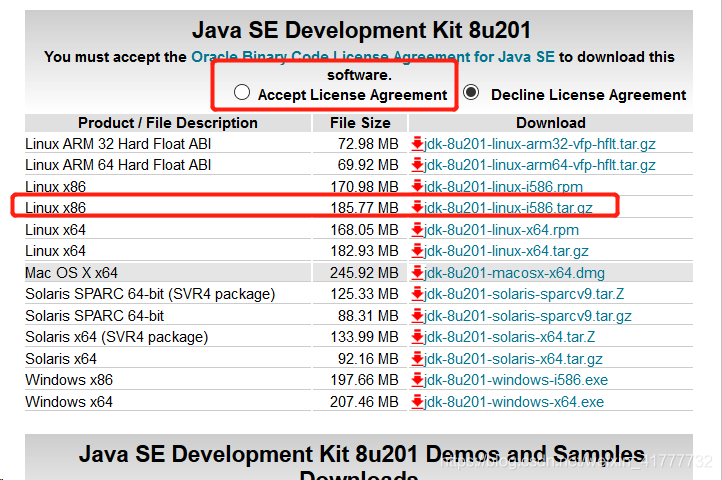Click File Size column header
The height and width of the screenshot is (480, 722).
click(360, 123)
